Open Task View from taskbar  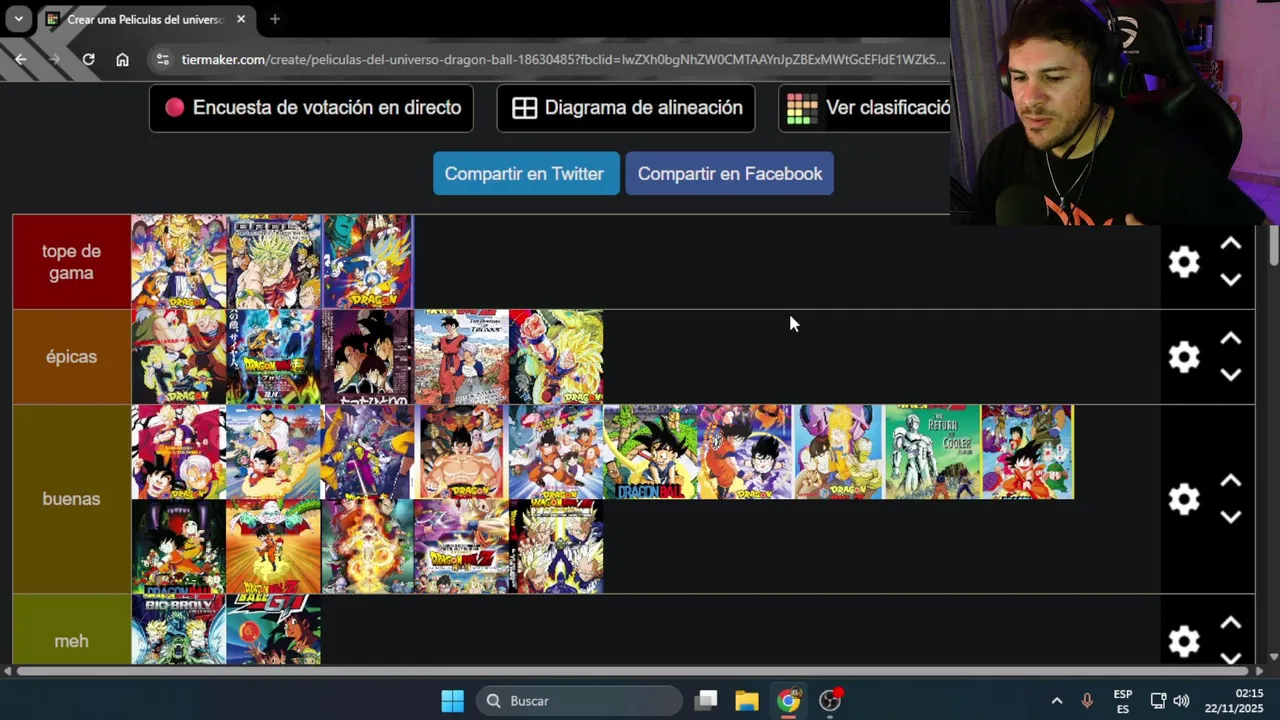[x=707, y=701]
